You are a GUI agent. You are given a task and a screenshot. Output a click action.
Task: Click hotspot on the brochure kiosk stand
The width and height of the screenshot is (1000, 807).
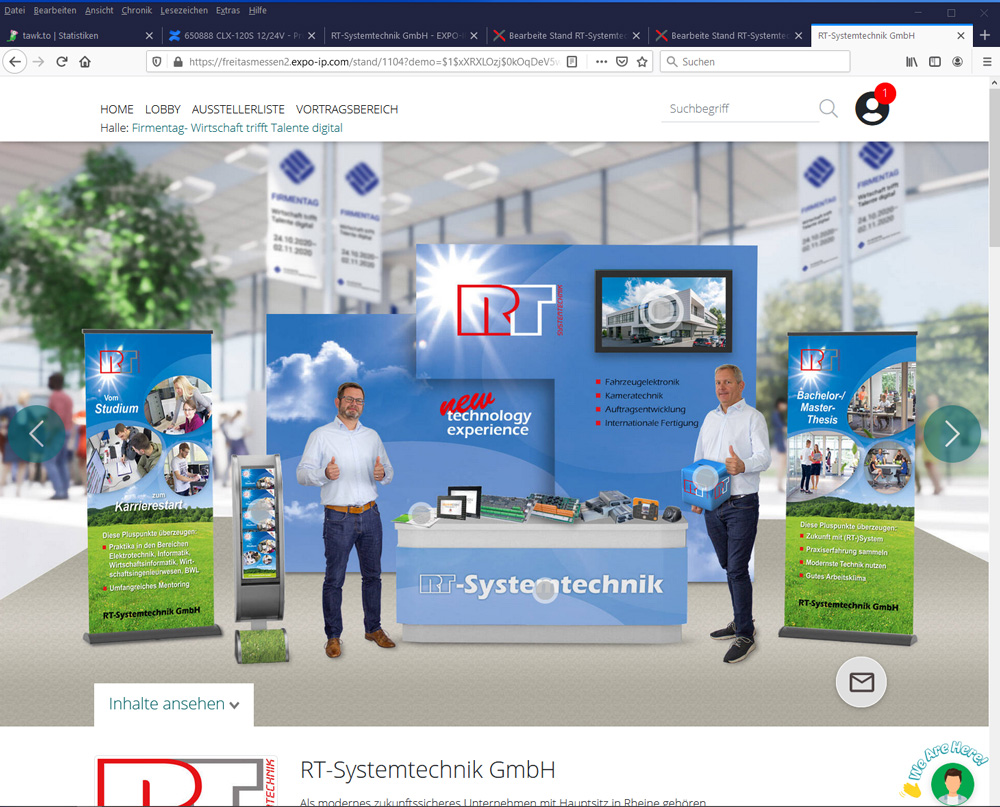point(260,511)
